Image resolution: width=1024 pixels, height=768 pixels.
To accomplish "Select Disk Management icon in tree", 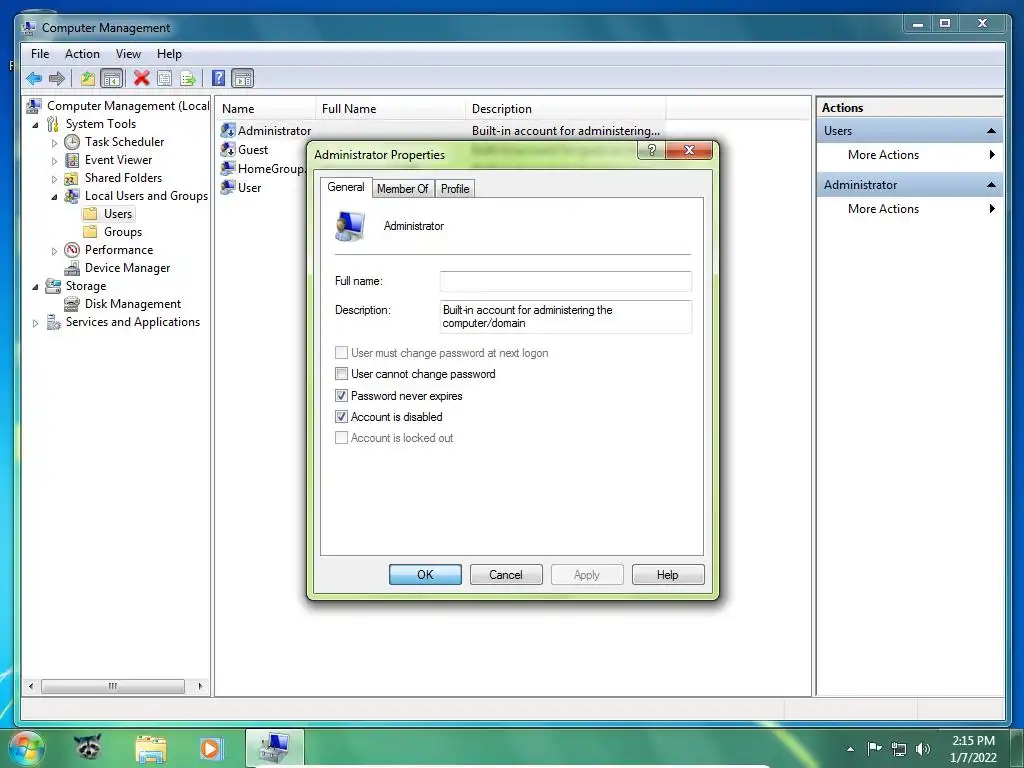I will click(x=72, y=304).
